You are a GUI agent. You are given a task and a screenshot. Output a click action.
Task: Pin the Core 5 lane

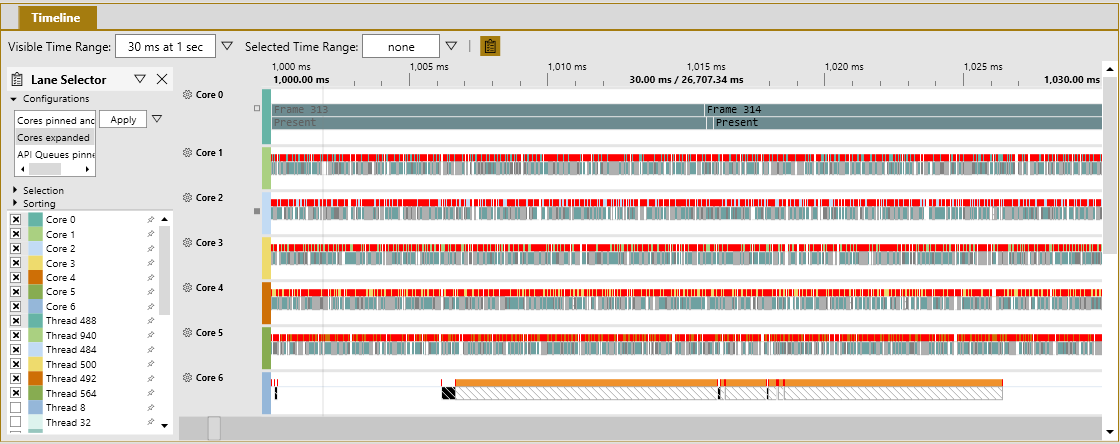point(150,292)
